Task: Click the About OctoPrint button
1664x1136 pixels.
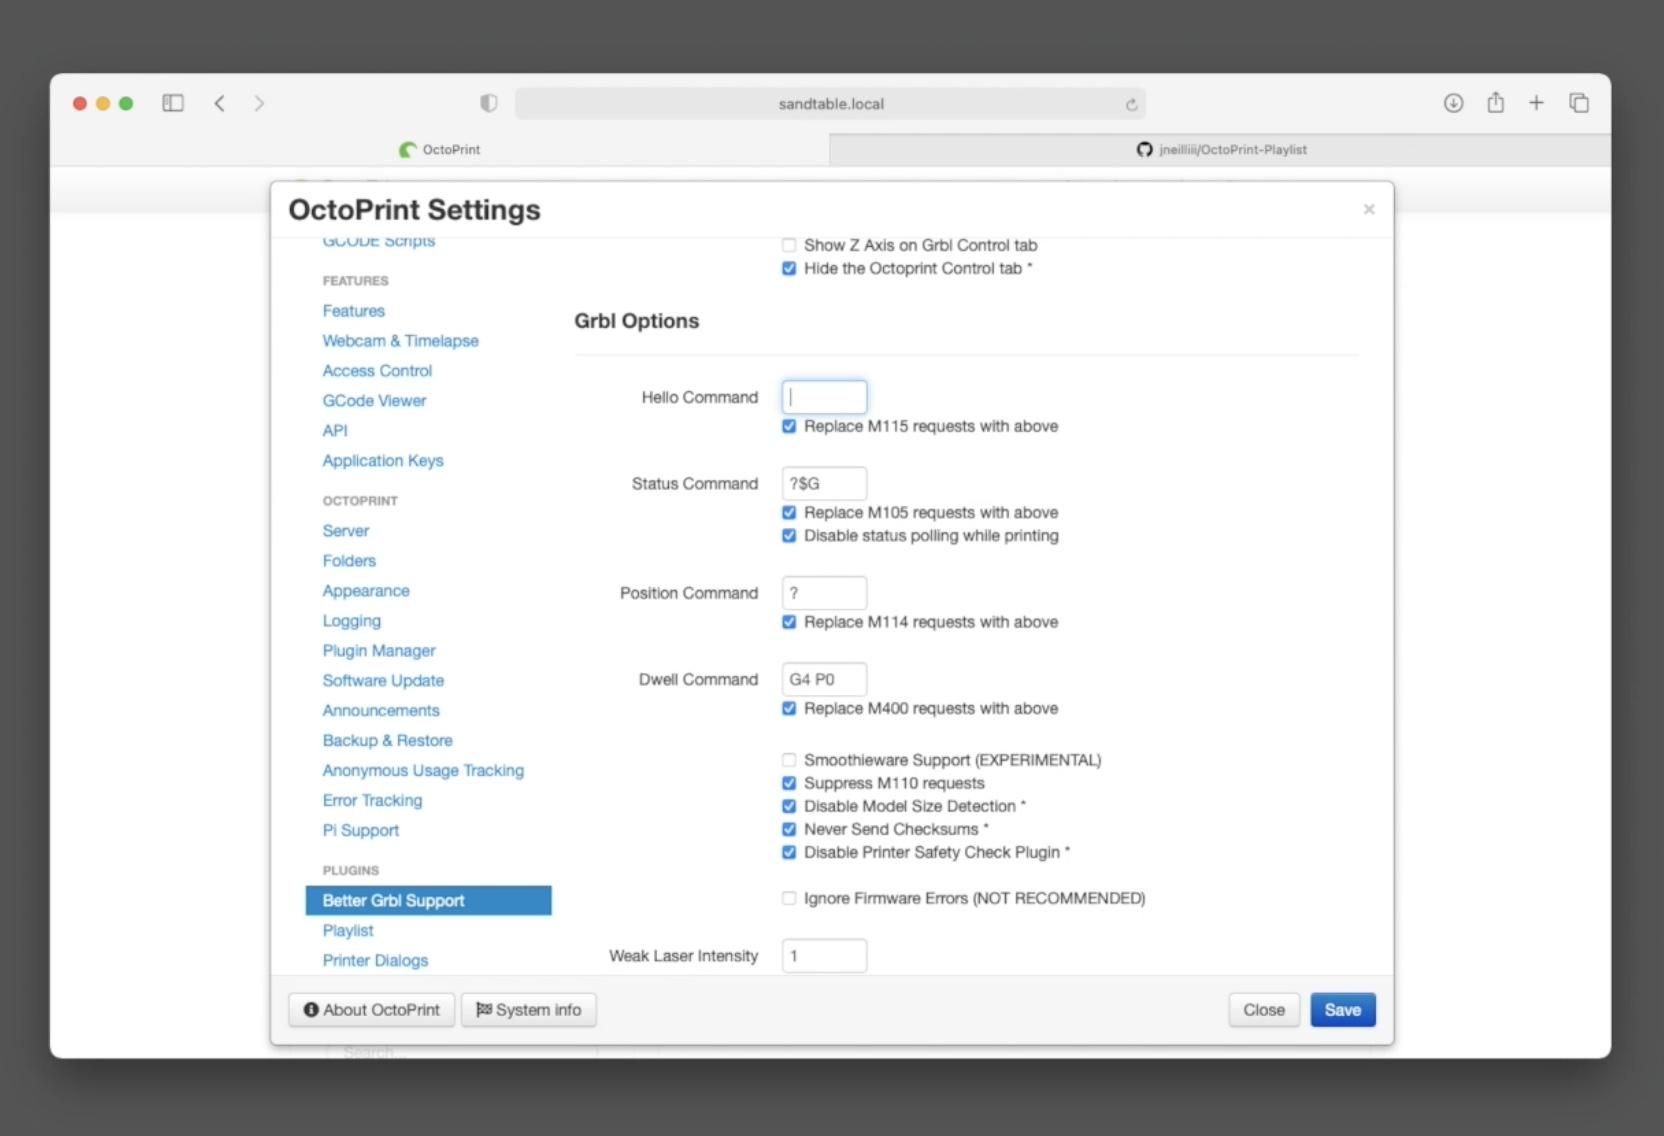Action: click(372, 1010)
